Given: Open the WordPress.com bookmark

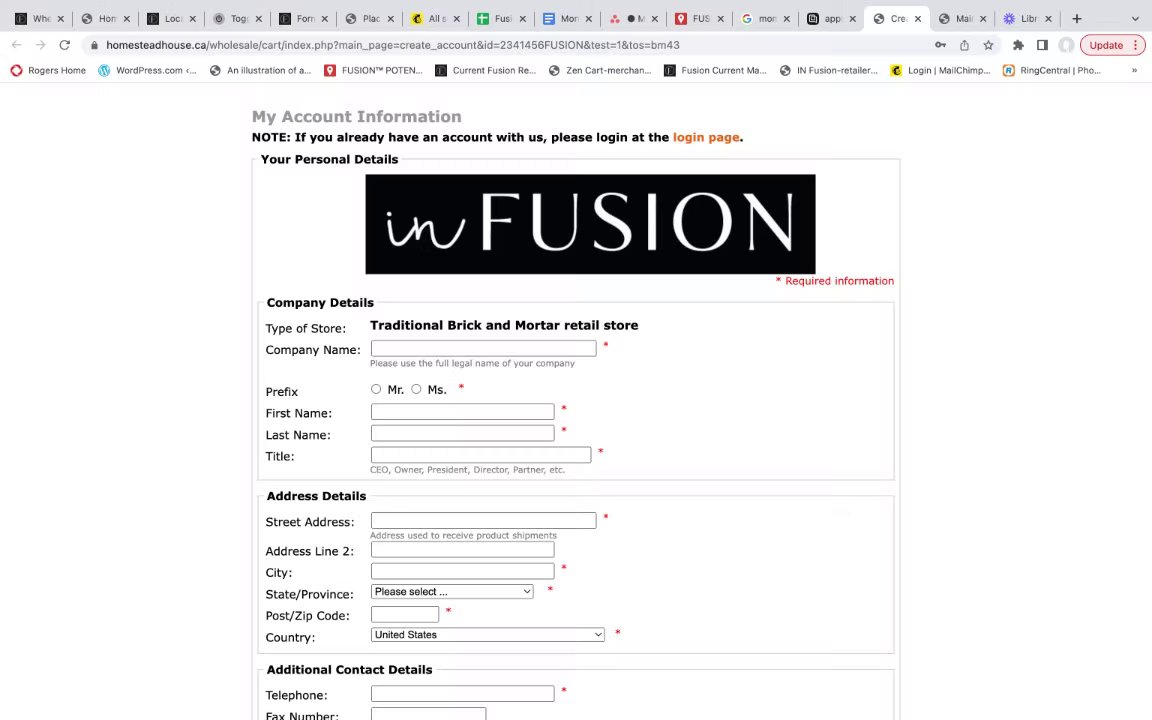Looking at the screenshot, I should [x=147, y=71].
